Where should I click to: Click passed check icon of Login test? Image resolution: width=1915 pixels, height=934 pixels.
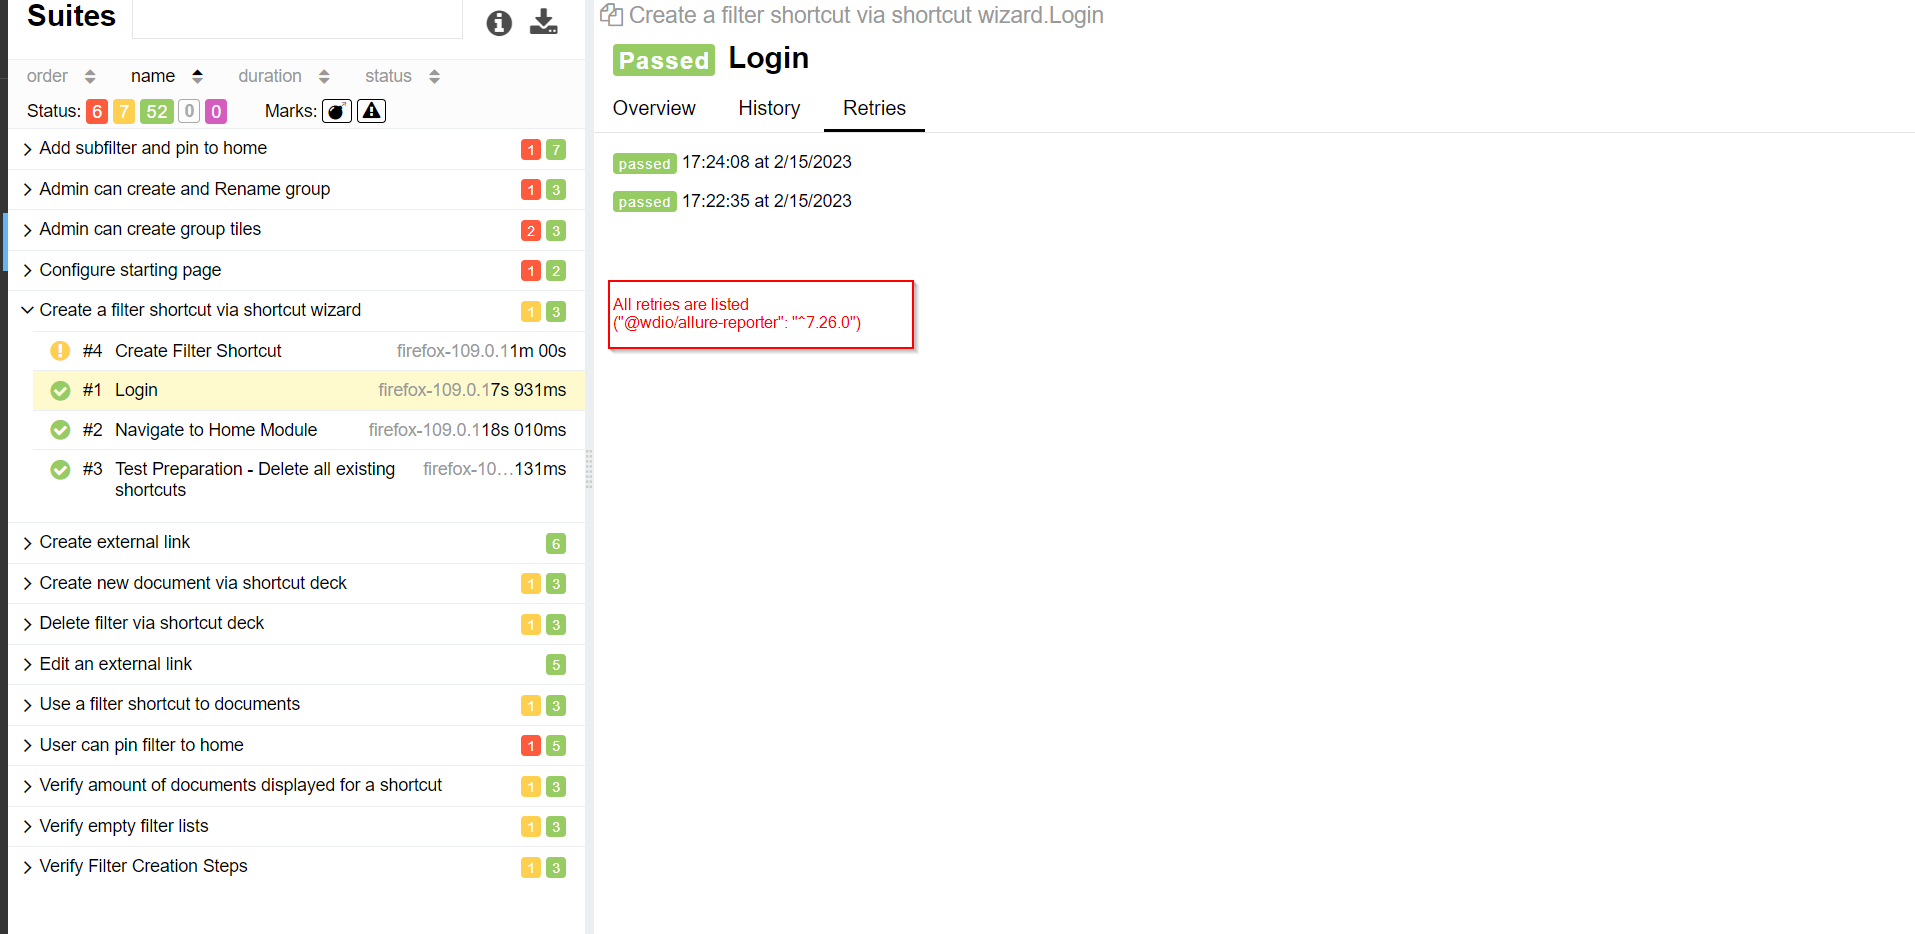tap(60, 390)
